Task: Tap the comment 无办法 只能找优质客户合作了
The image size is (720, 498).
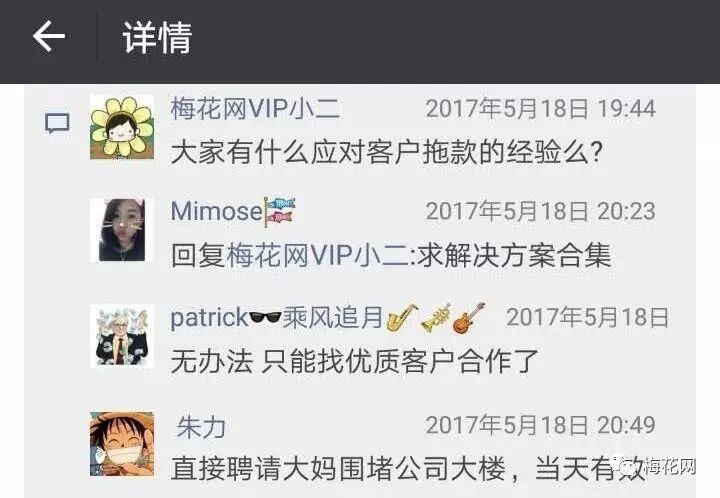Action: tap(354, 362)
